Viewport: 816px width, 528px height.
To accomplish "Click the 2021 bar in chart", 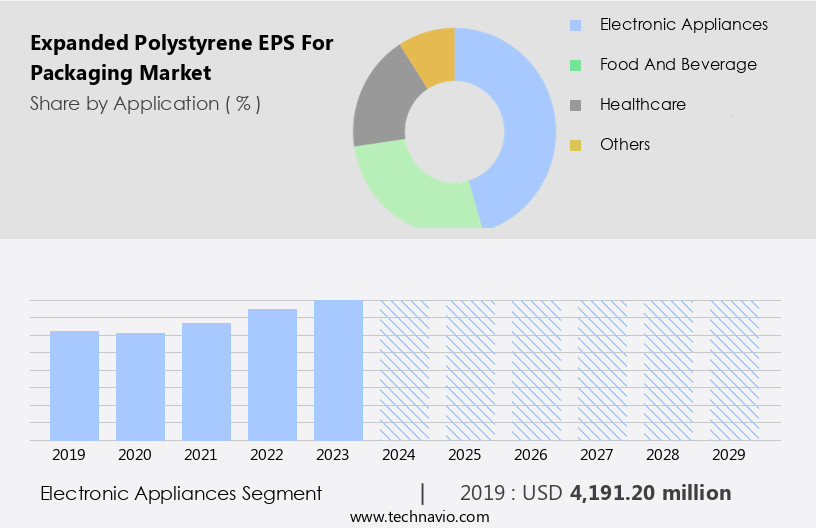I will tap(207, 381).
